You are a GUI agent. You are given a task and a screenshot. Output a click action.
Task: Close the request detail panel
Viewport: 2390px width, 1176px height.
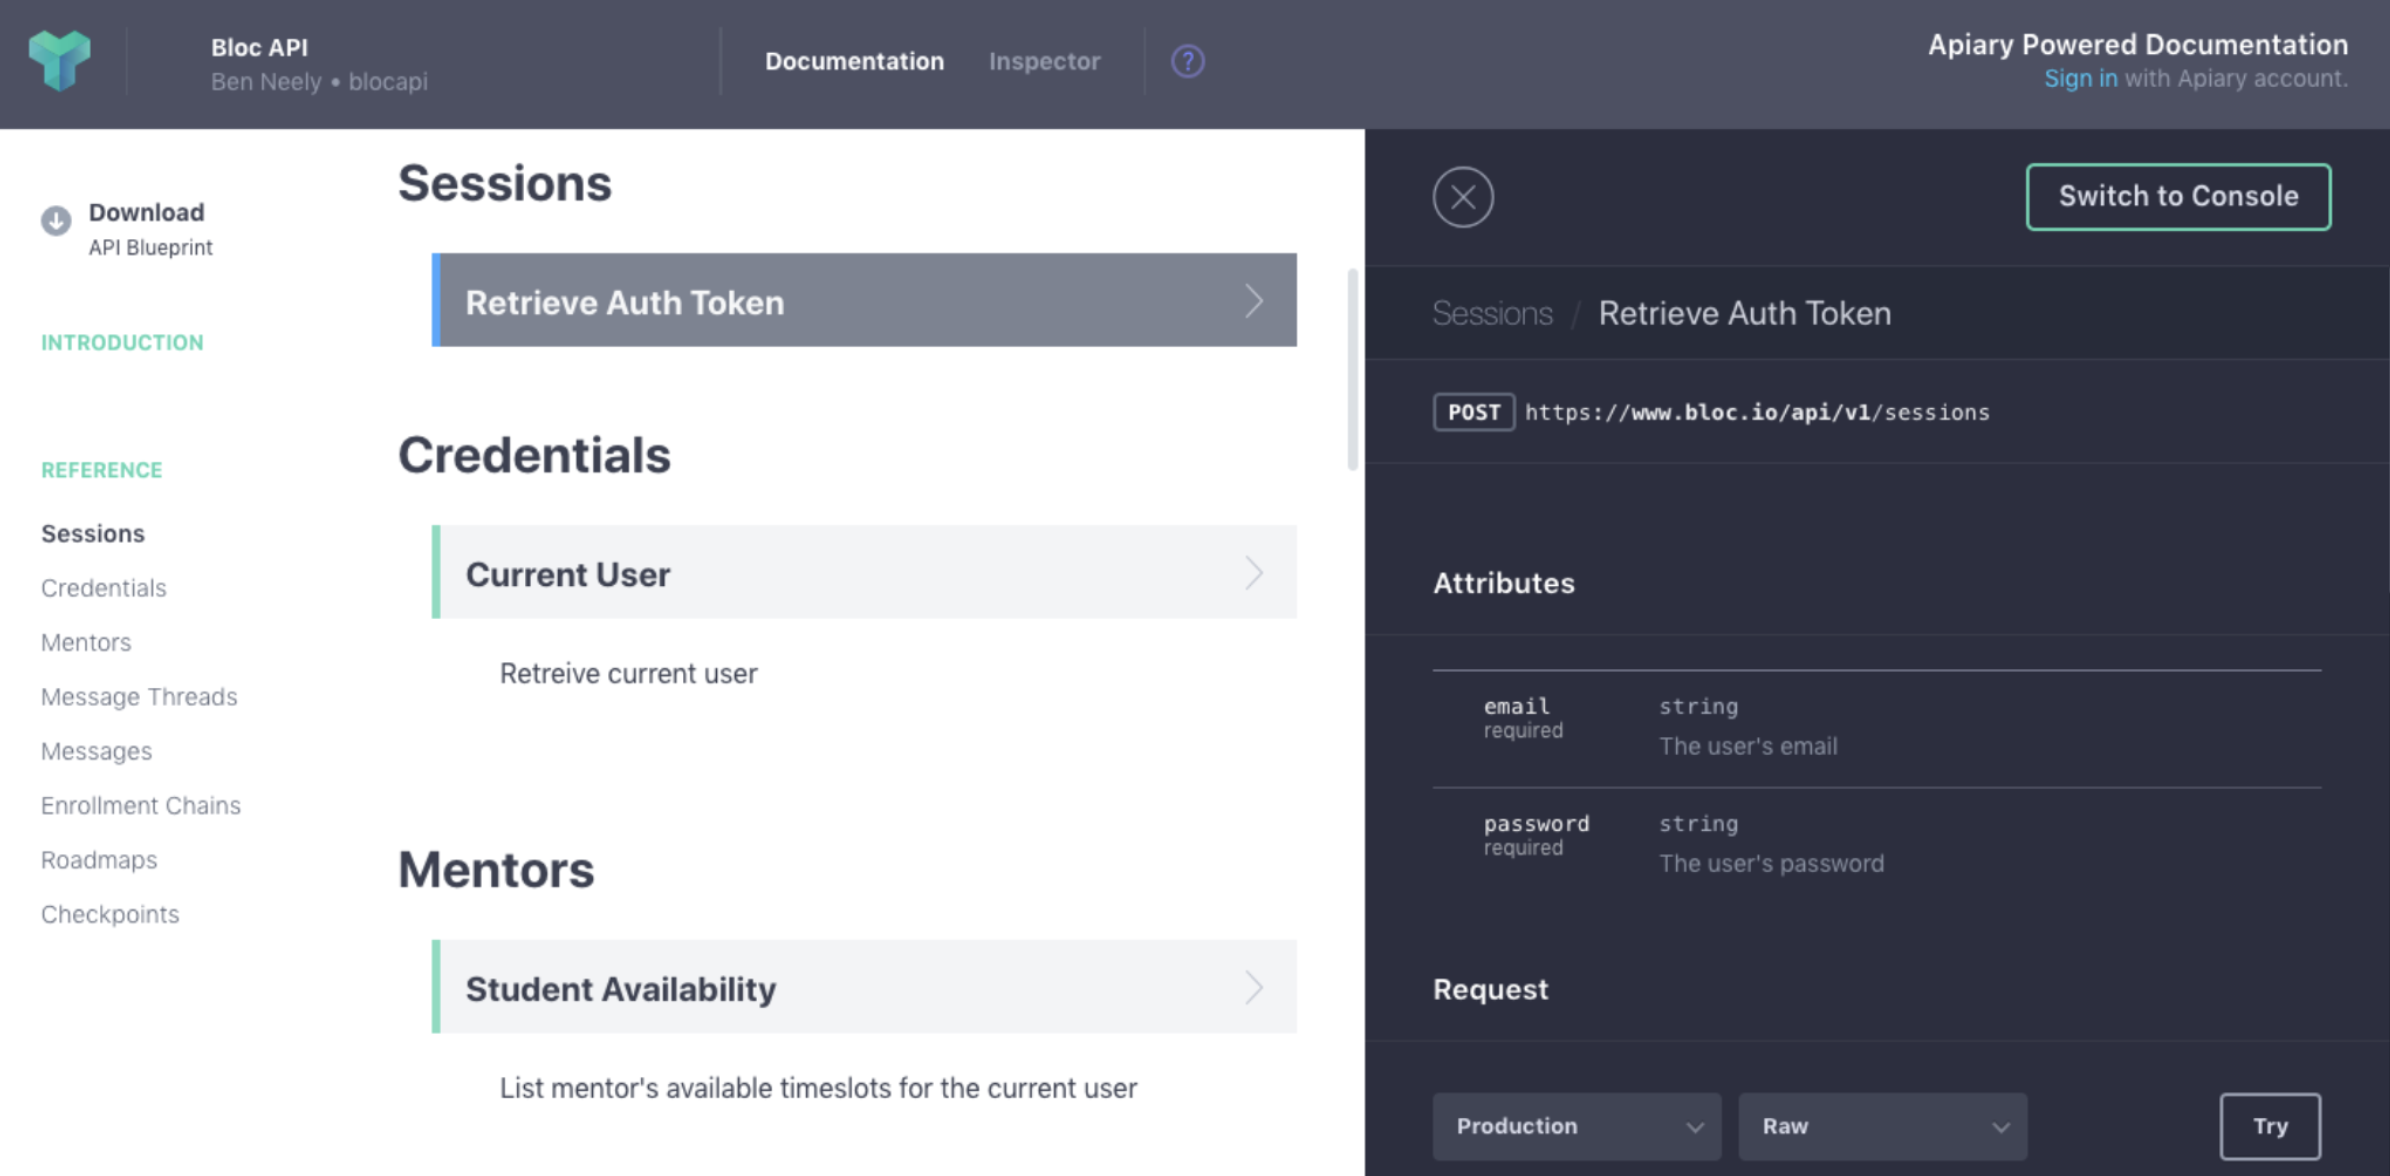(1462, 197)
